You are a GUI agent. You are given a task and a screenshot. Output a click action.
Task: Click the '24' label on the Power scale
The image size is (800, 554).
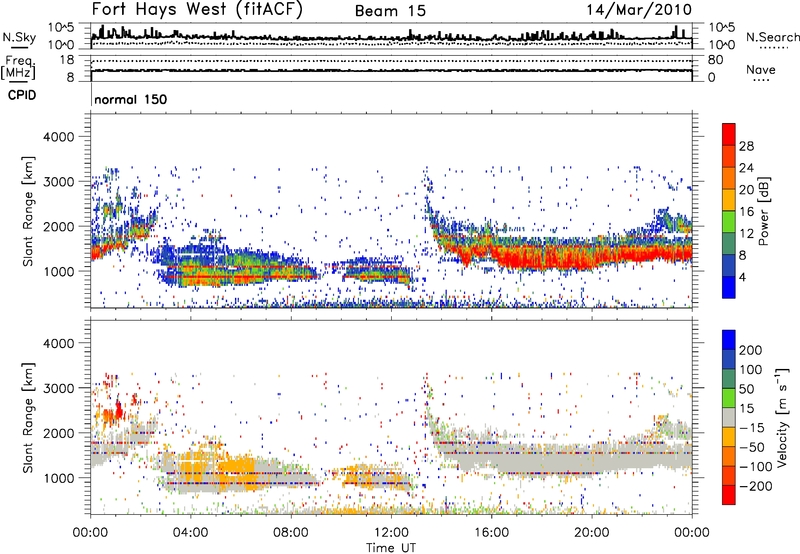click(x=746, y=168)
